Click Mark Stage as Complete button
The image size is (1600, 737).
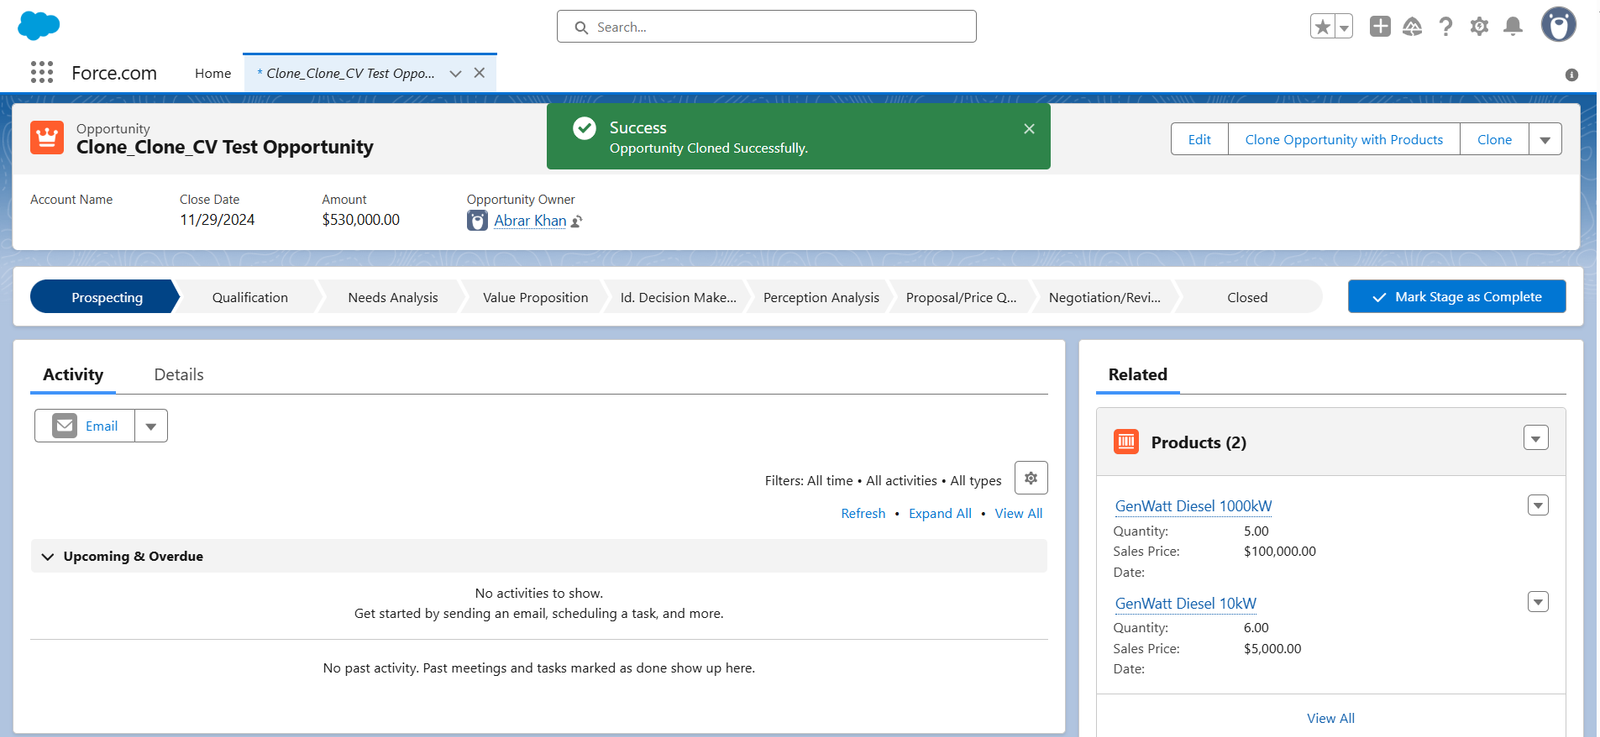pyautogui.click(x=1457, y=297)
